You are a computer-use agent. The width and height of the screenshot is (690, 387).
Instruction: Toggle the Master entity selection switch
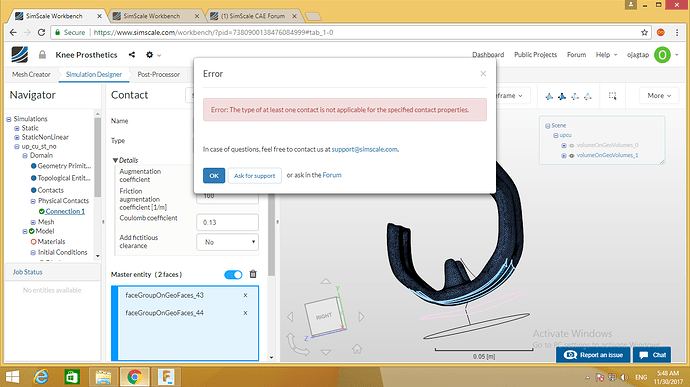pos(233,275)
